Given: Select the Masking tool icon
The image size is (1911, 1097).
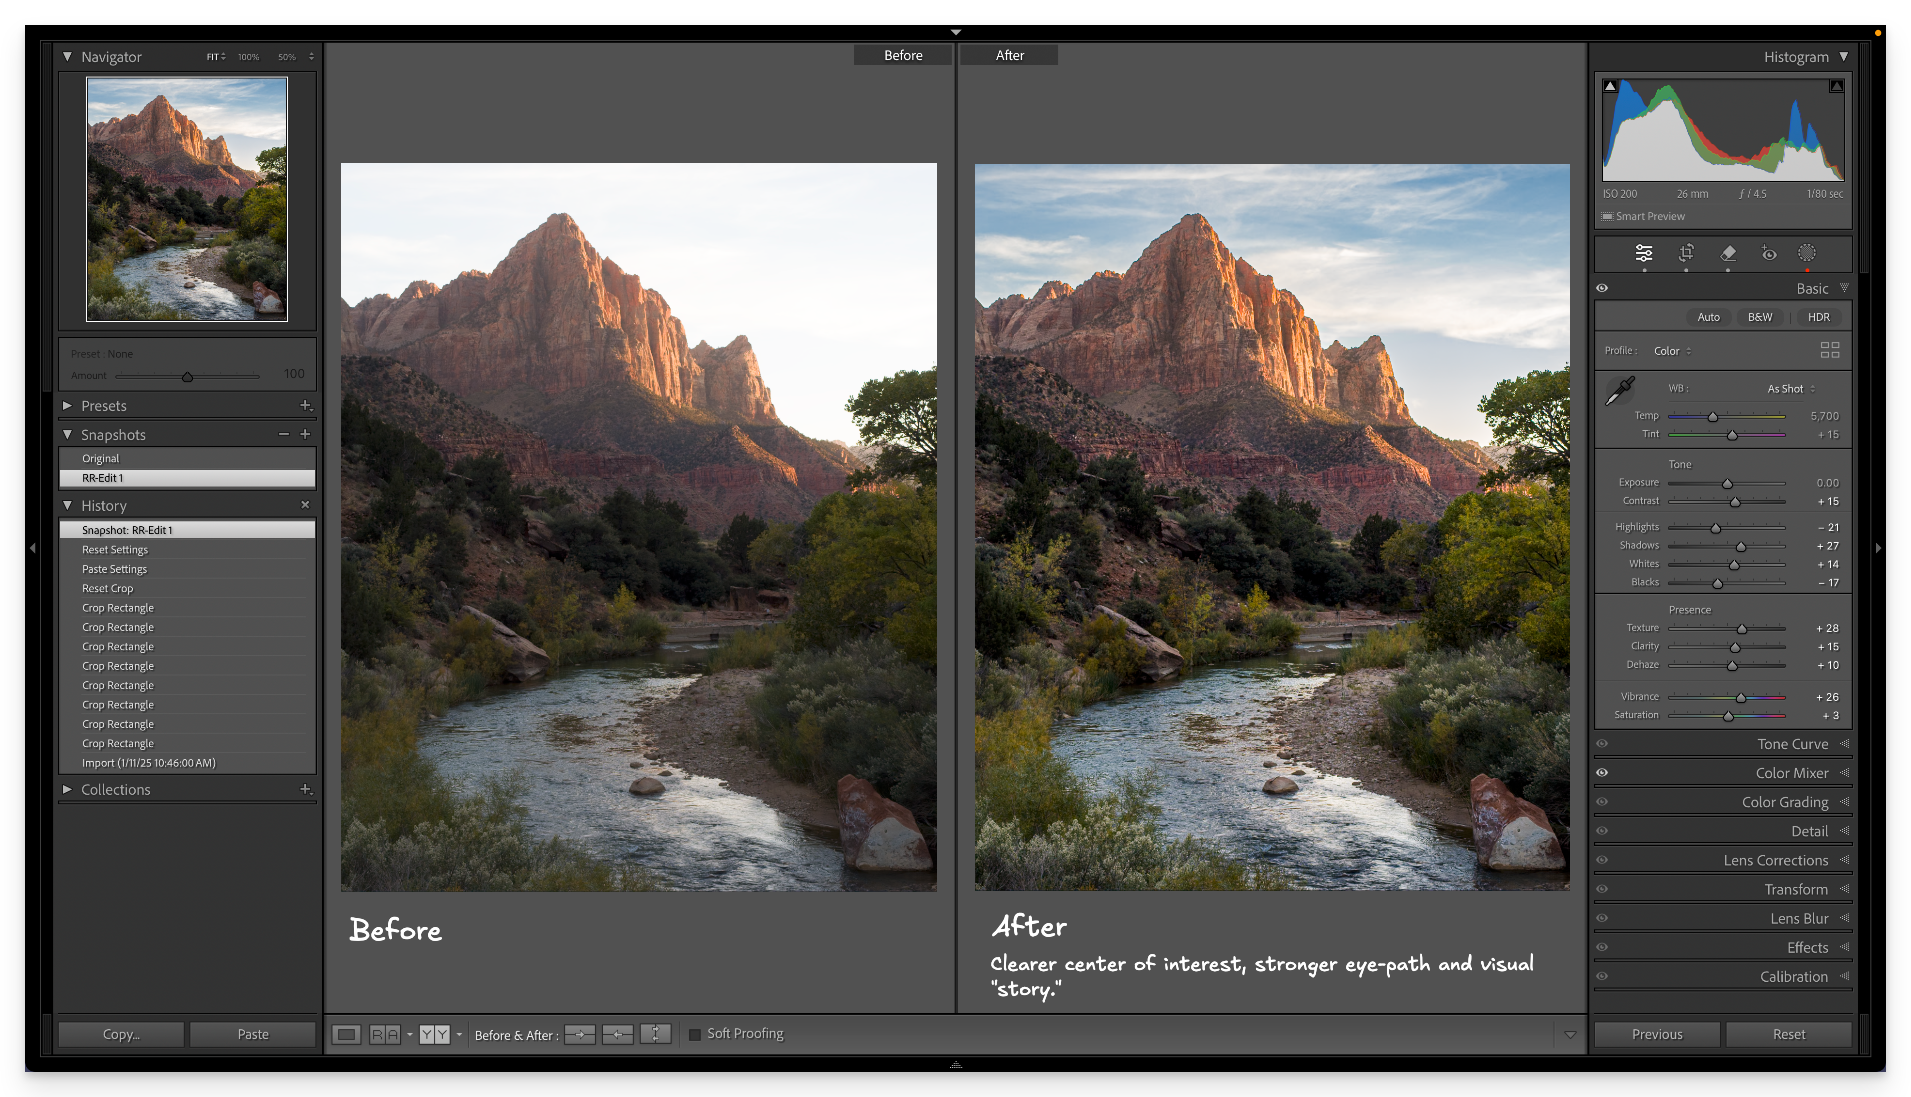Looking at the screenshot, I should point(1807,254).
